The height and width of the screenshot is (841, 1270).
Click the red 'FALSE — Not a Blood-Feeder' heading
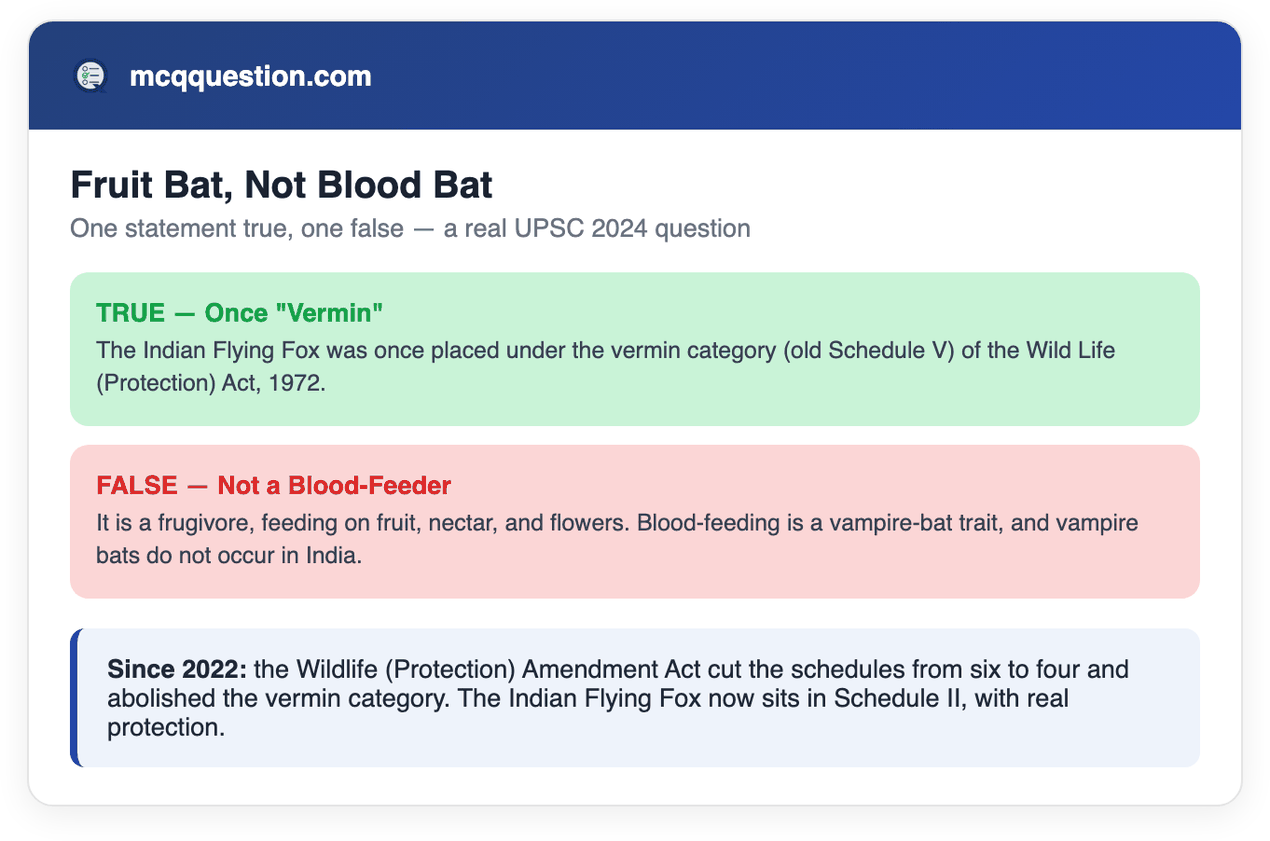(x=274, y=486)
